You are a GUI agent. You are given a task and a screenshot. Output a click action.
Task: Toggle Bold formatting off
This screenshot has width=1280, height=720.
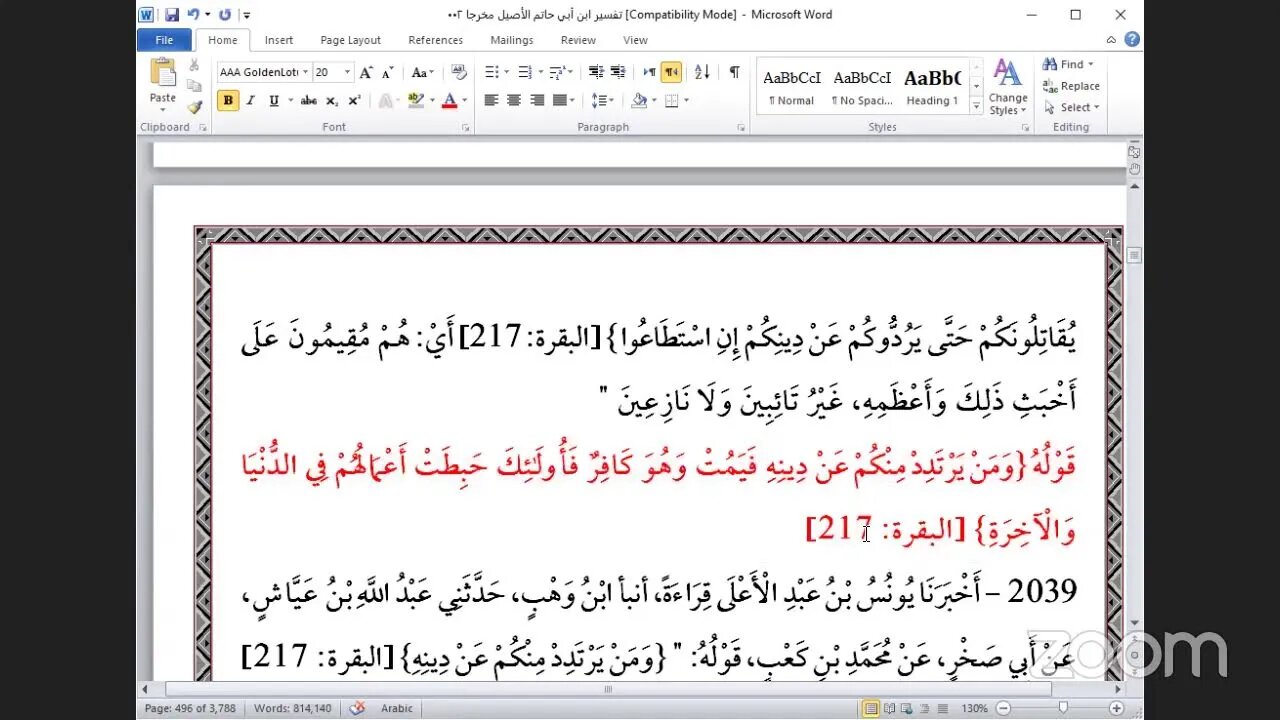point(228,100)
